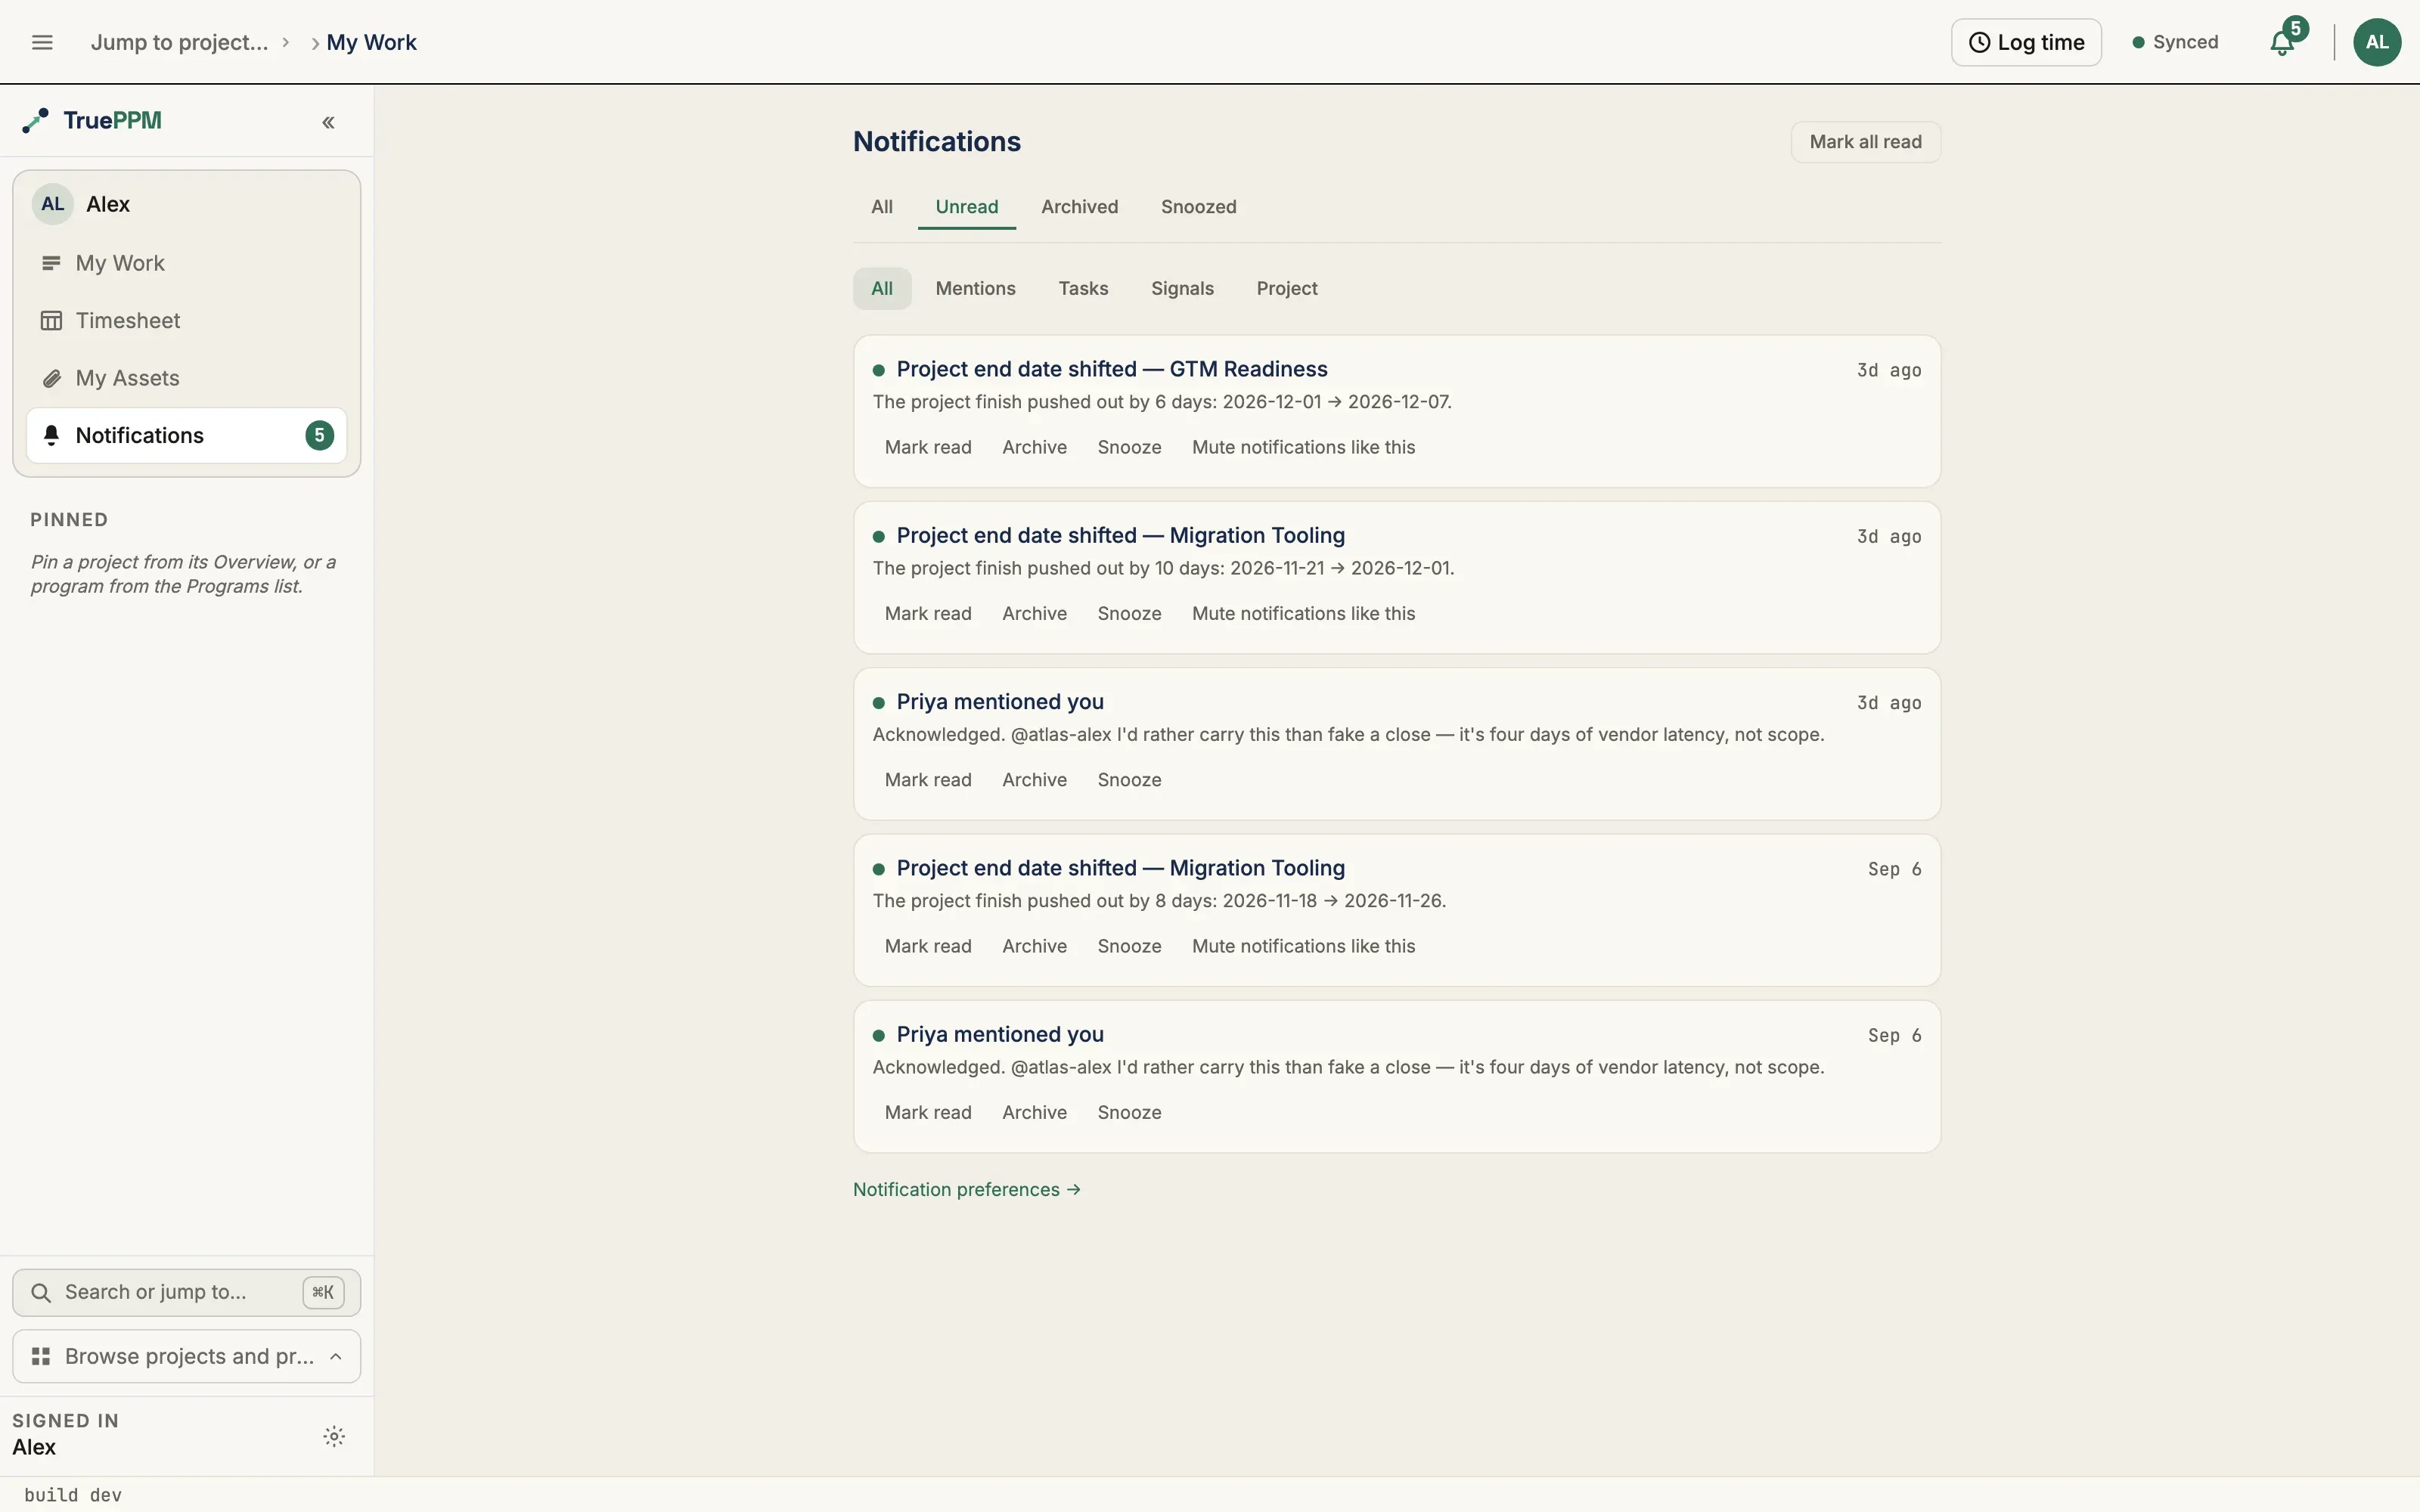Click the Search or jump to field

pos(186,1292)
